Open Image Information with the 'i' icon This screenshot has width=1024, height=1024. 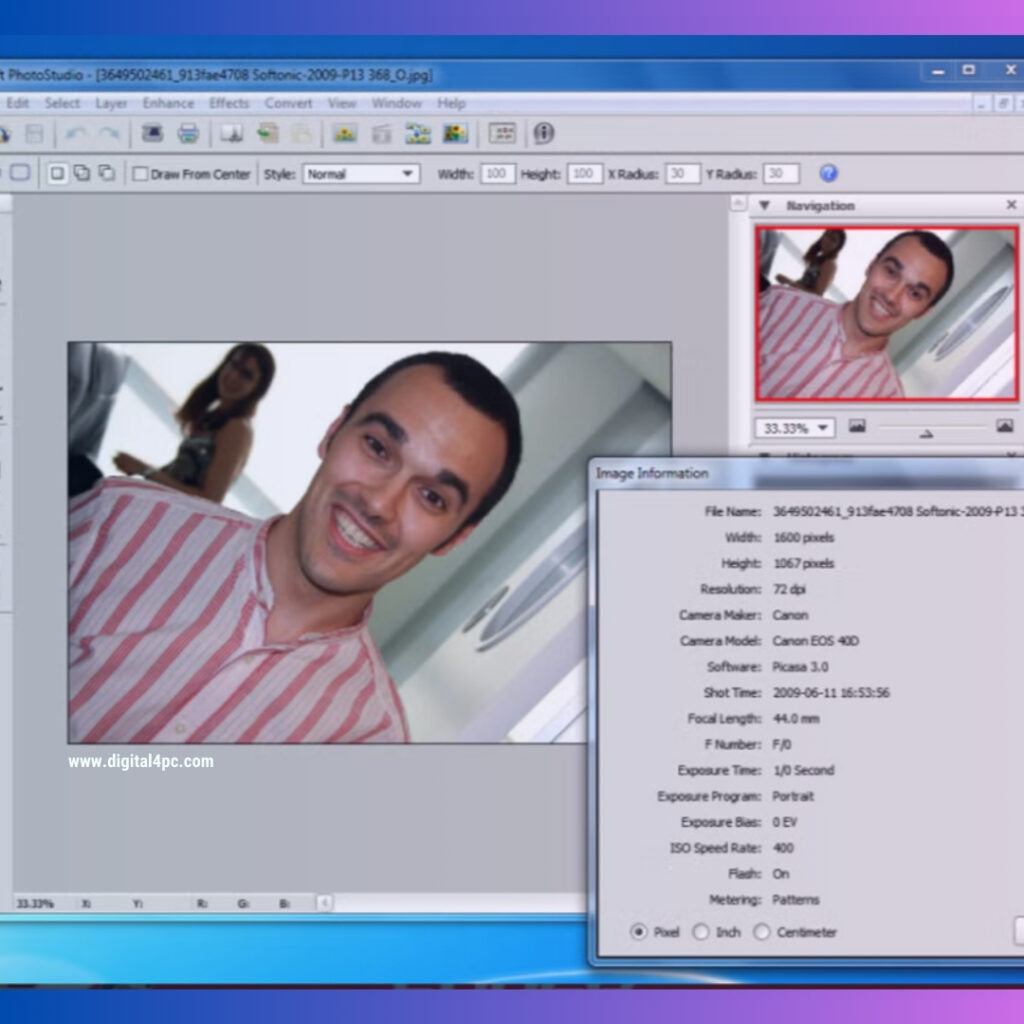(544, 133)
